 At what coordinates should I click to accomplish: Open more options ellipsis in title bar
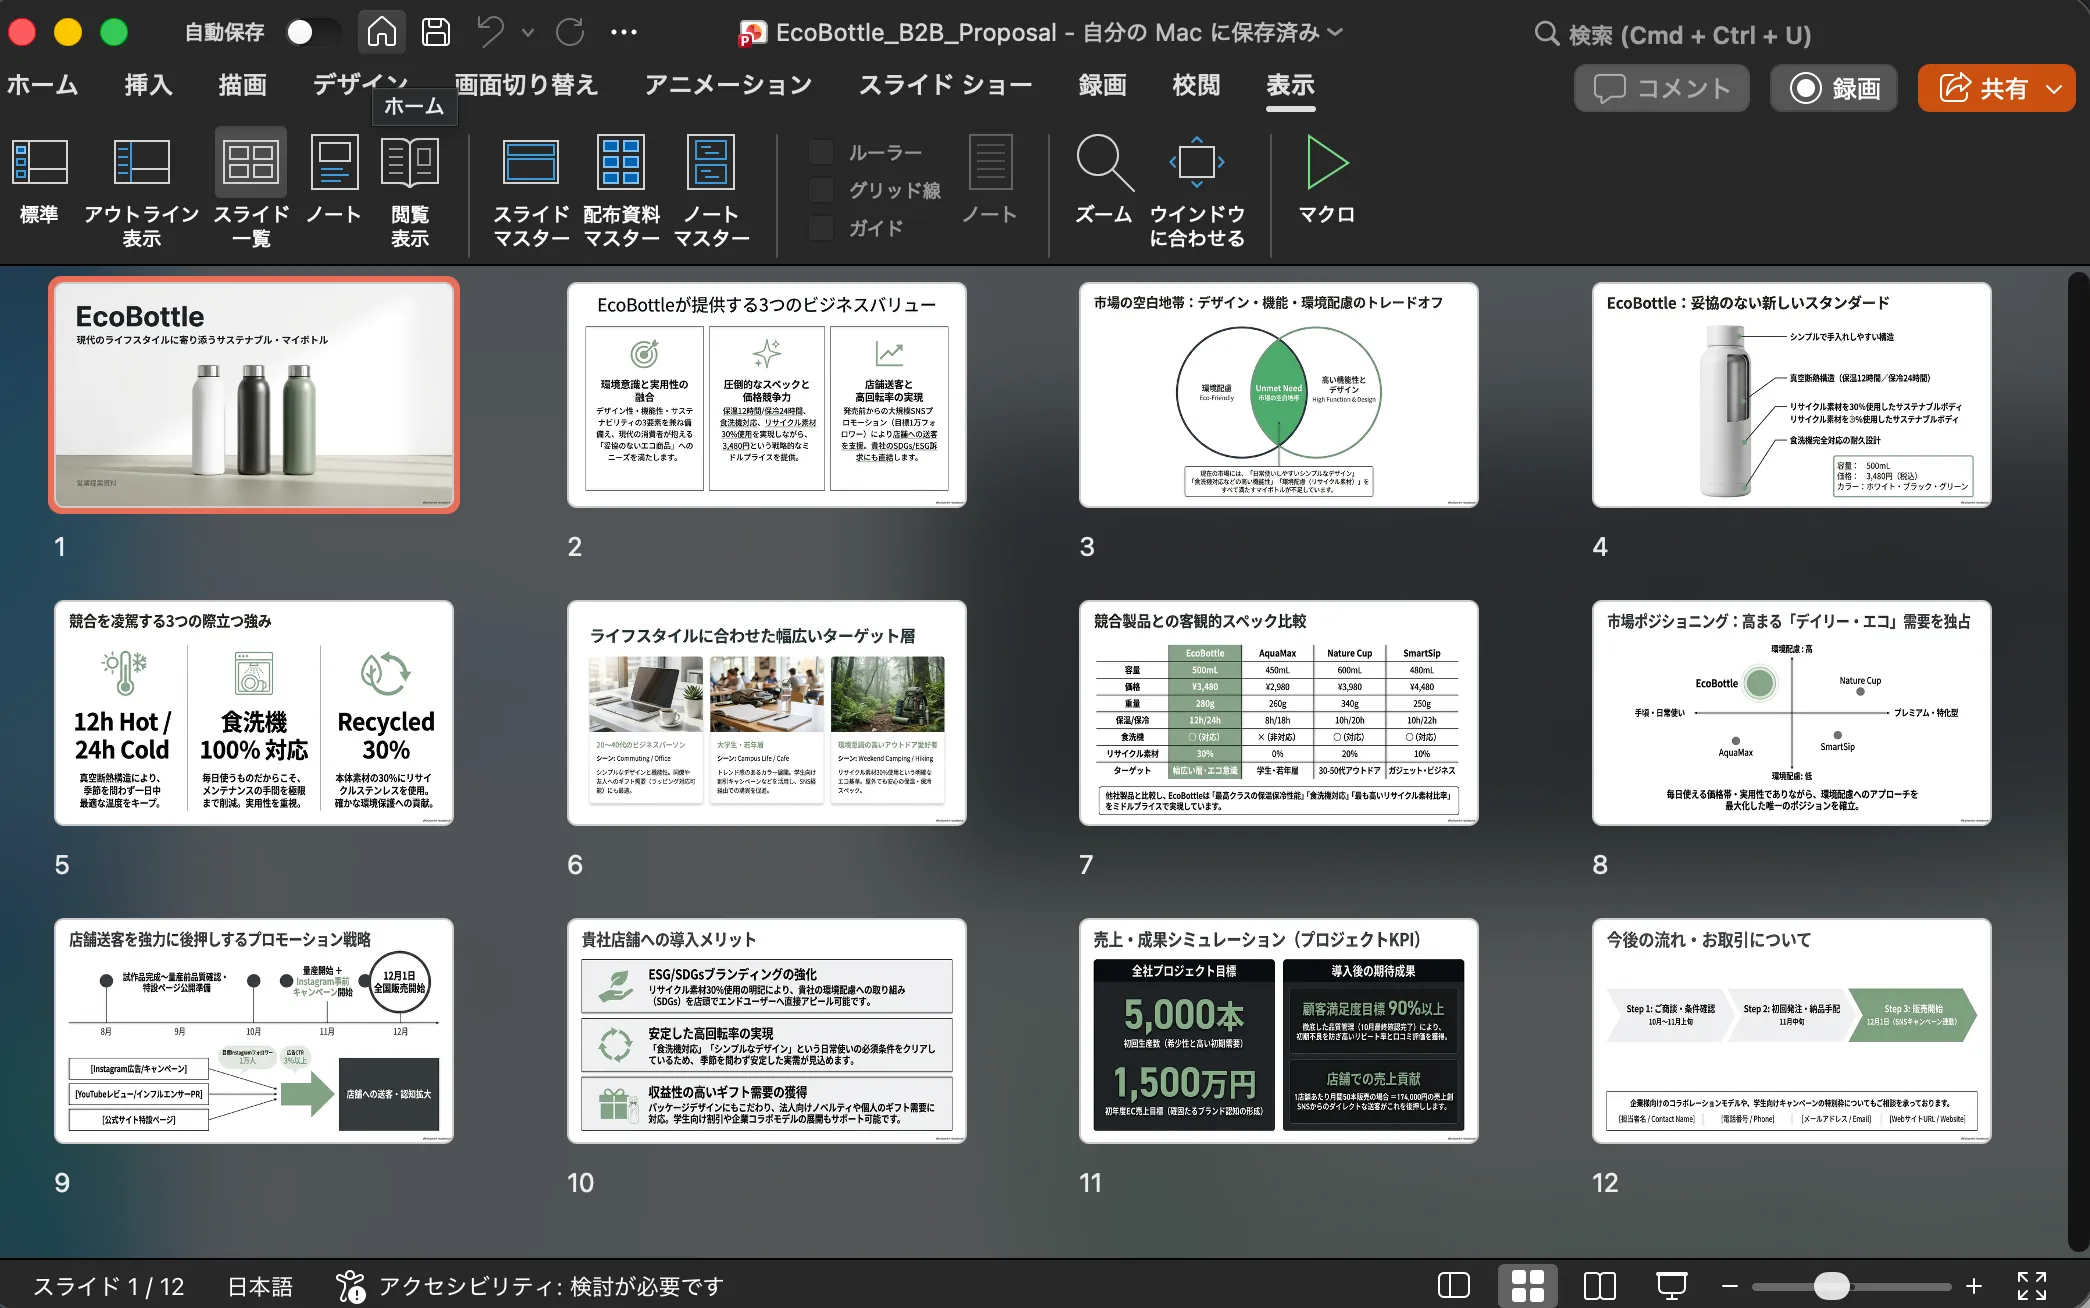click(624, 32)
